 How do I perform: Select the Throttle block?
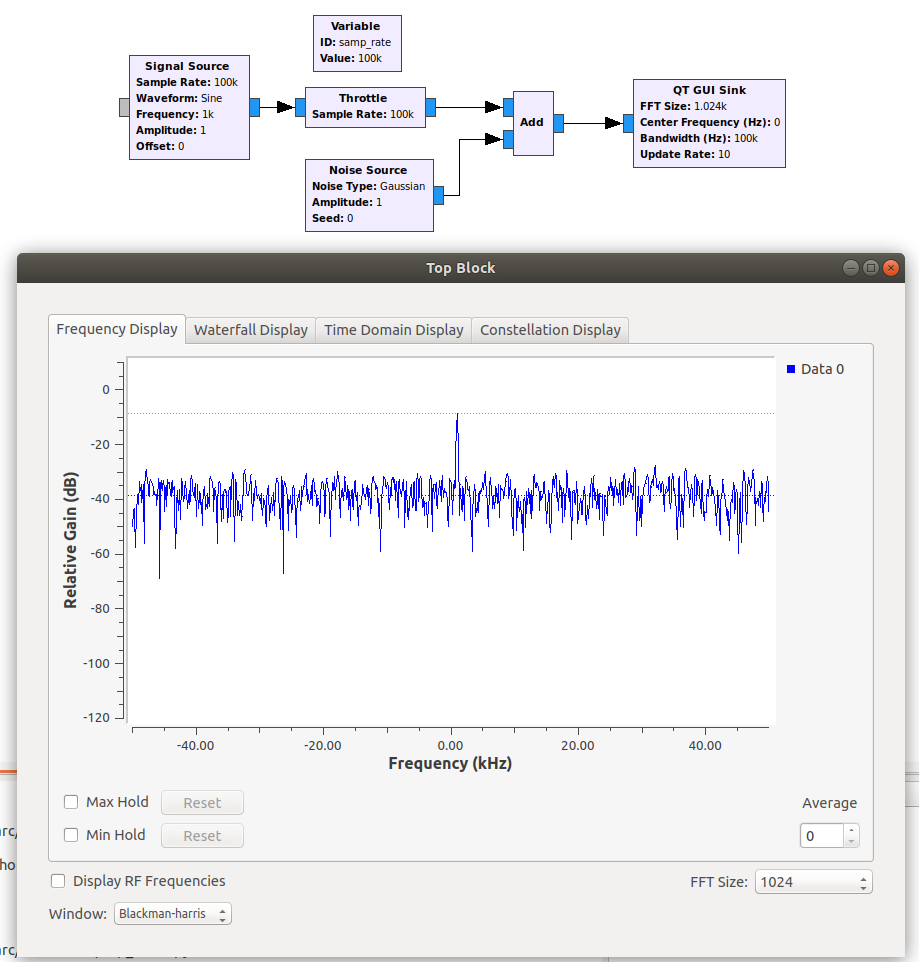coord(364,107)
